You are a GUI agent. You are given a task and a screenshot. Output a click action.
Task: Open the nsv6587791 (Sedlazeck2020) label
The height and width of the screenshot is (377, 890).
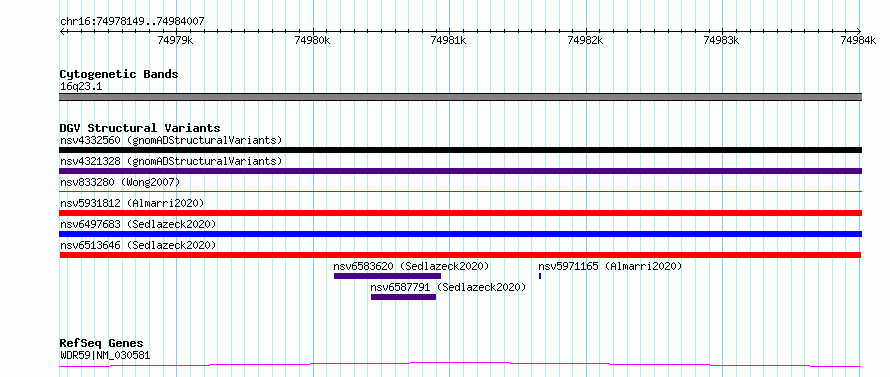click(448, 287)
